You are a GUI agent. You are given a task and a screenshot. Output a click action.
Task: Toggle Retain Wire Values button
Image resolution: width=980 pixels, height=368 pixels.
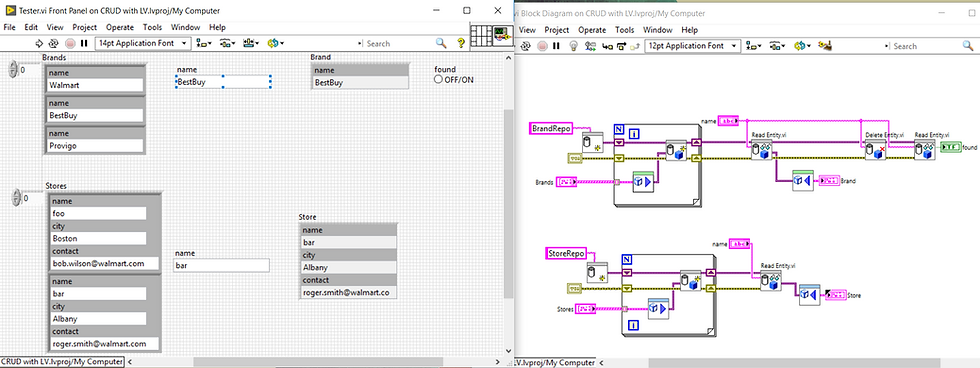tap(590, 46)
